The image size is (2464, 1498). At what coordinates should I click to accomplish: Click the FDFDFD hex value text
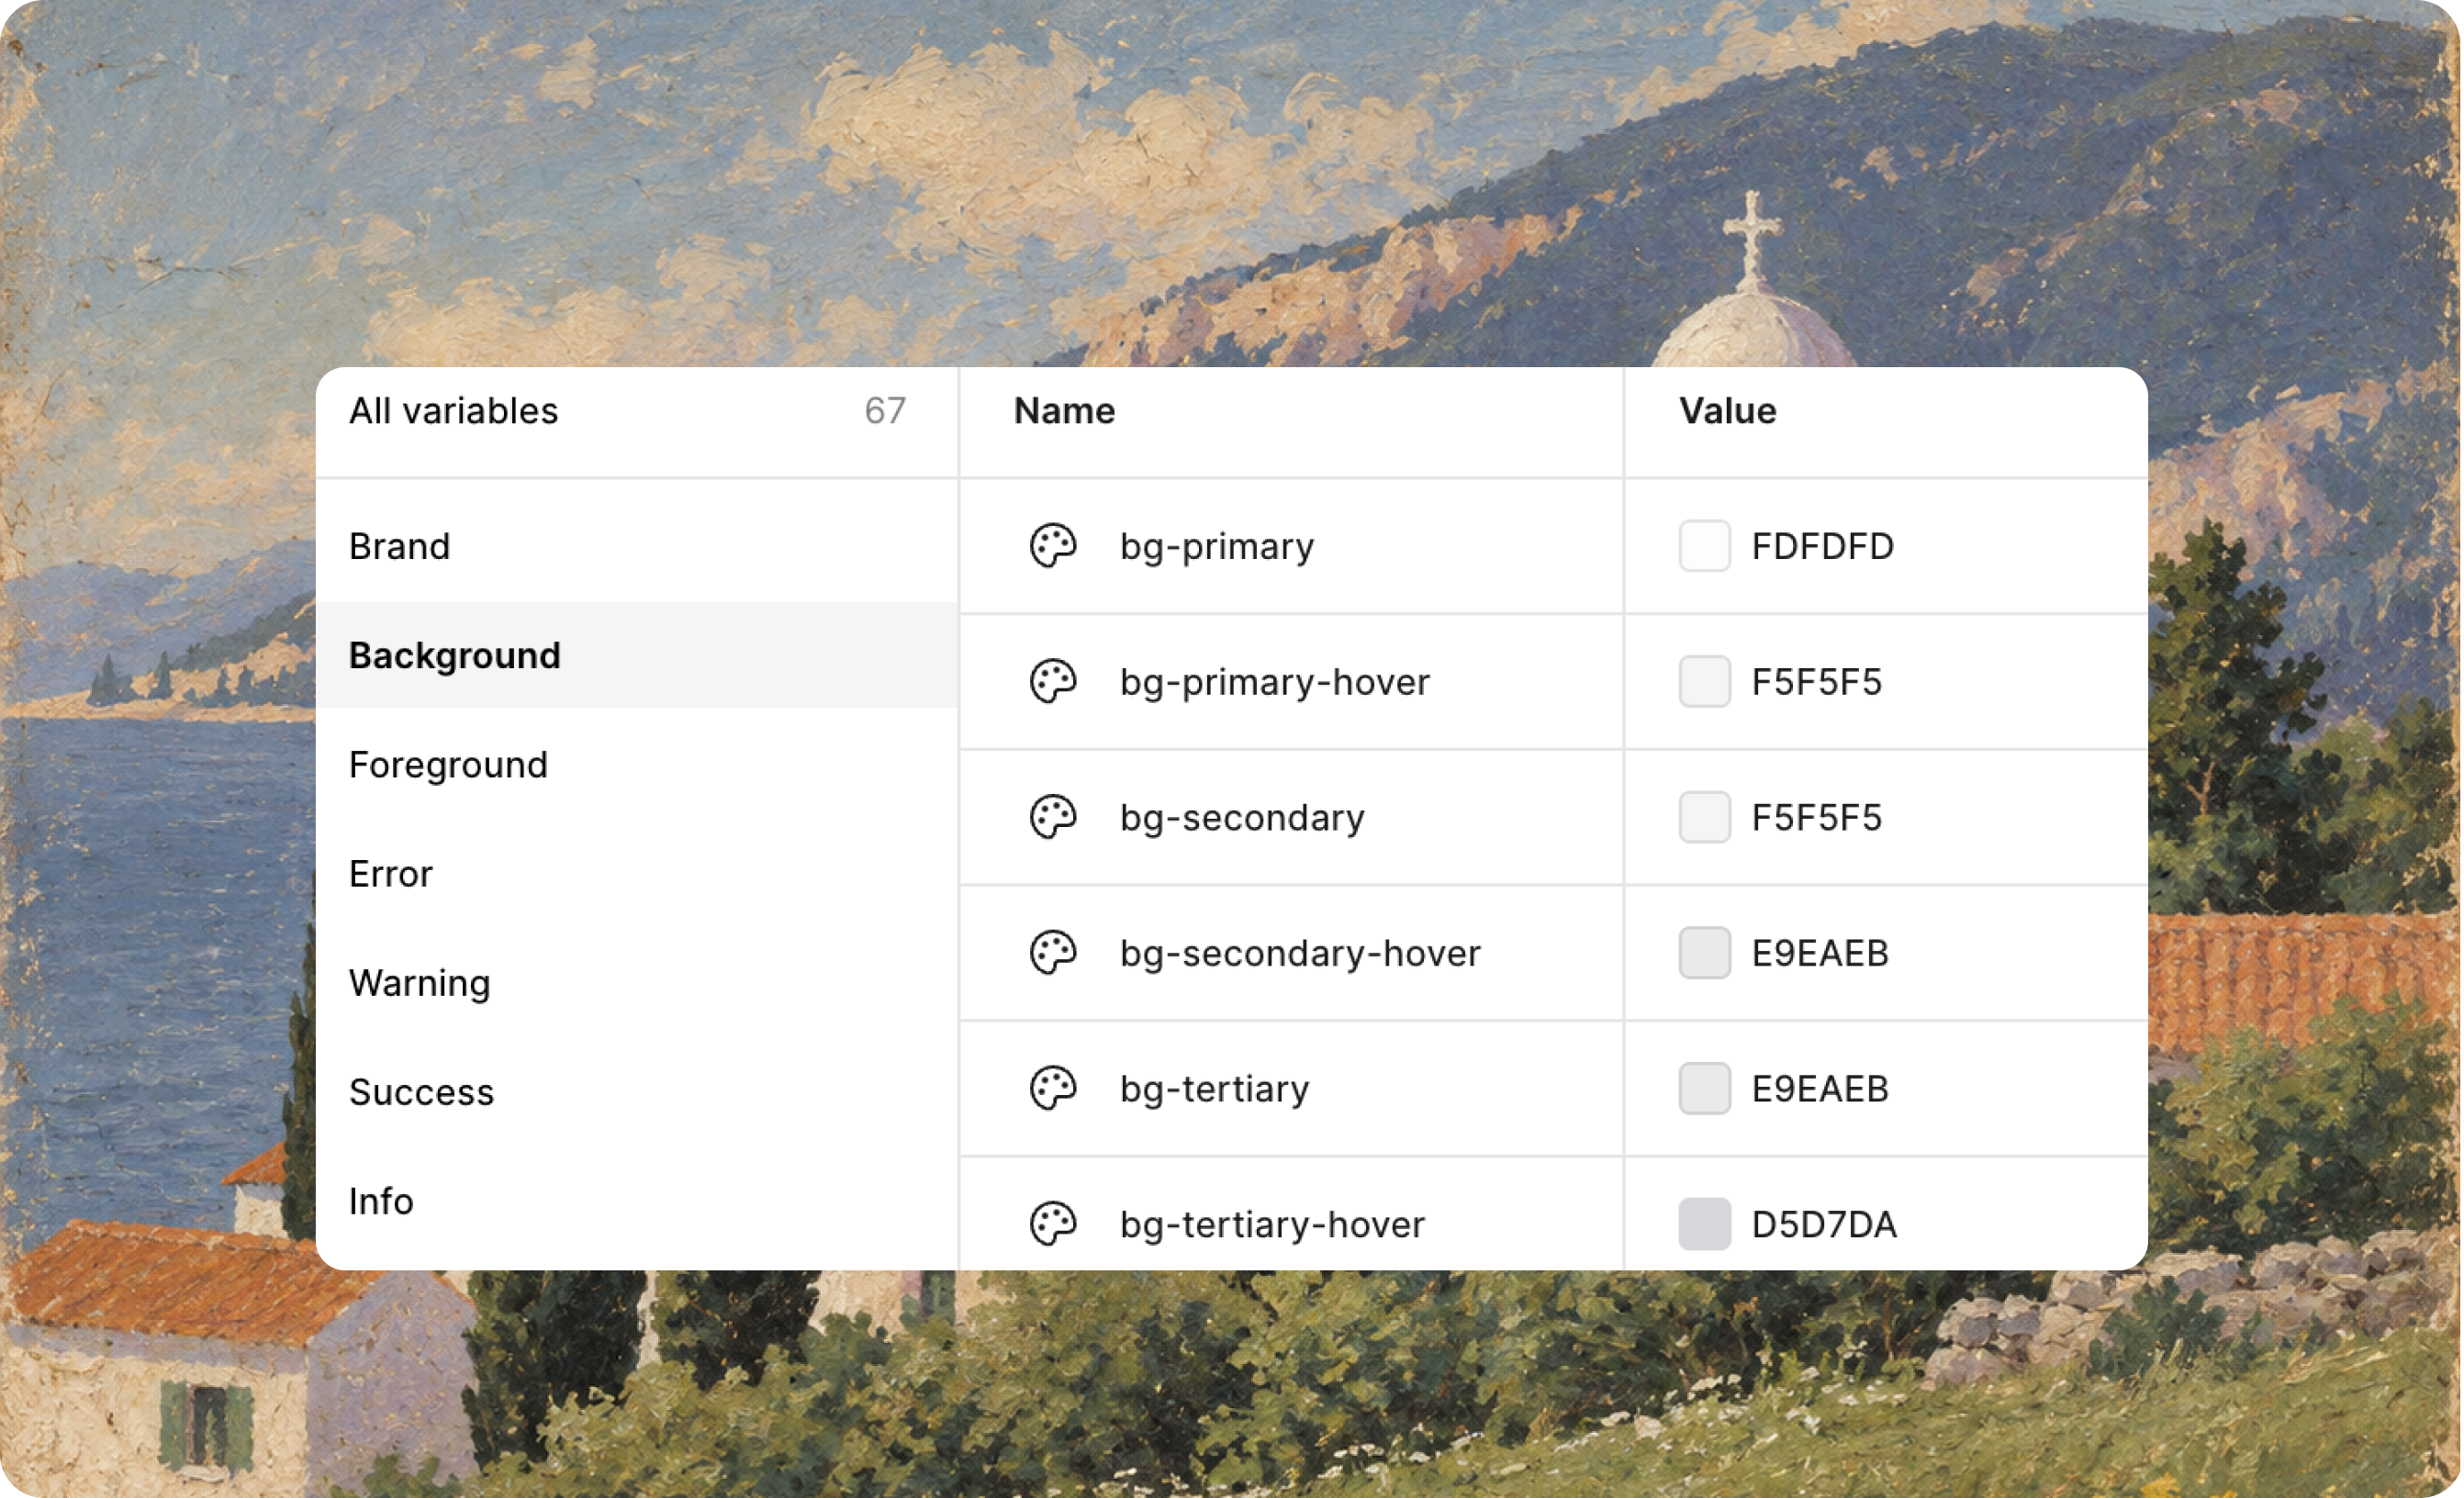click(1823, 547)
